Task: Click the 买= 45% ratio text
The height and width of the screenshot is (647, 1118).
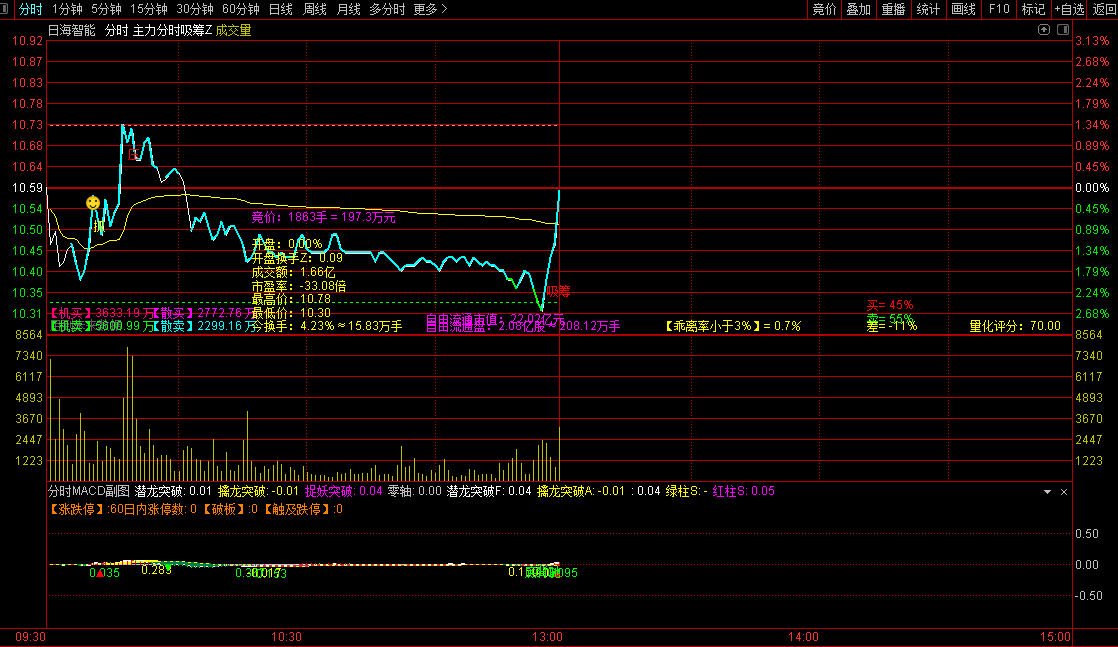Action: click(890, 305)
